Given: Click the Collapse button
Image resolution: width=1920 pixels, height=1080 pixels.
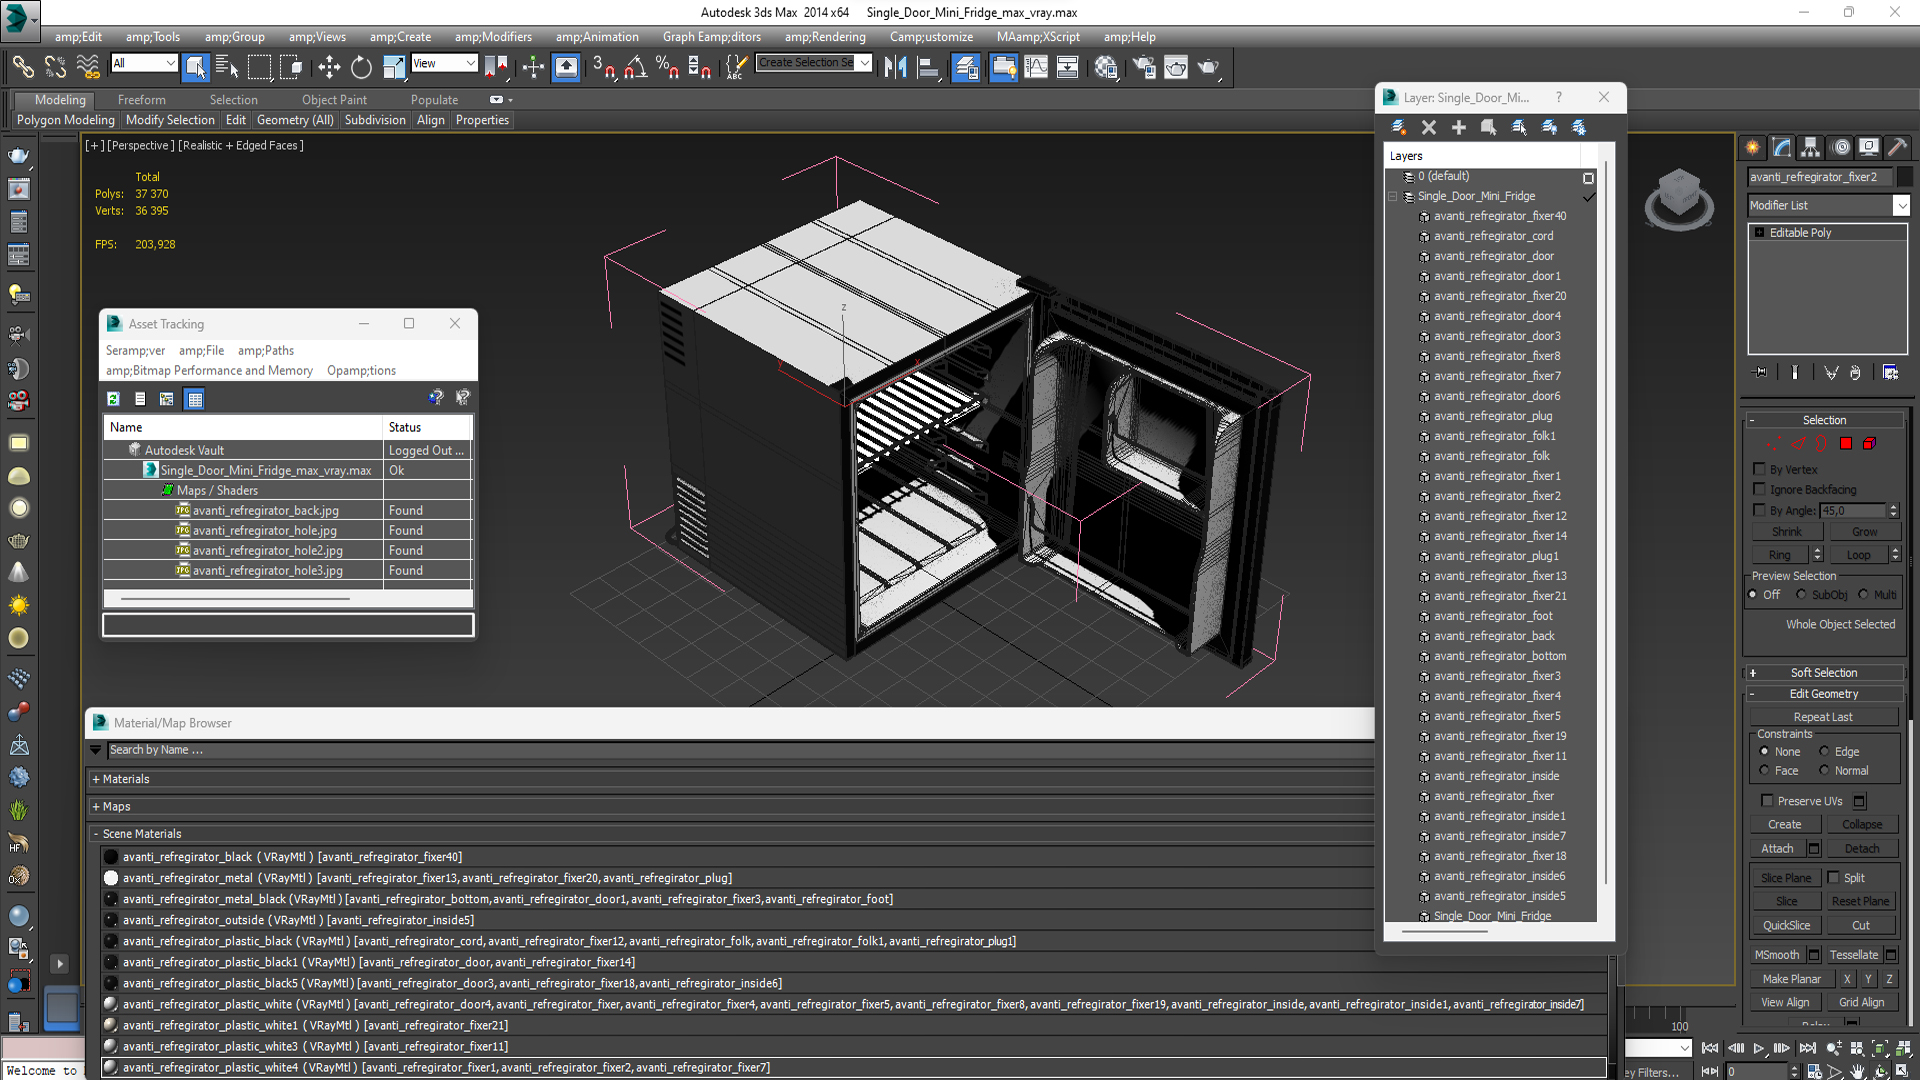Looking at the screenshot, I should click(1862, 825).
